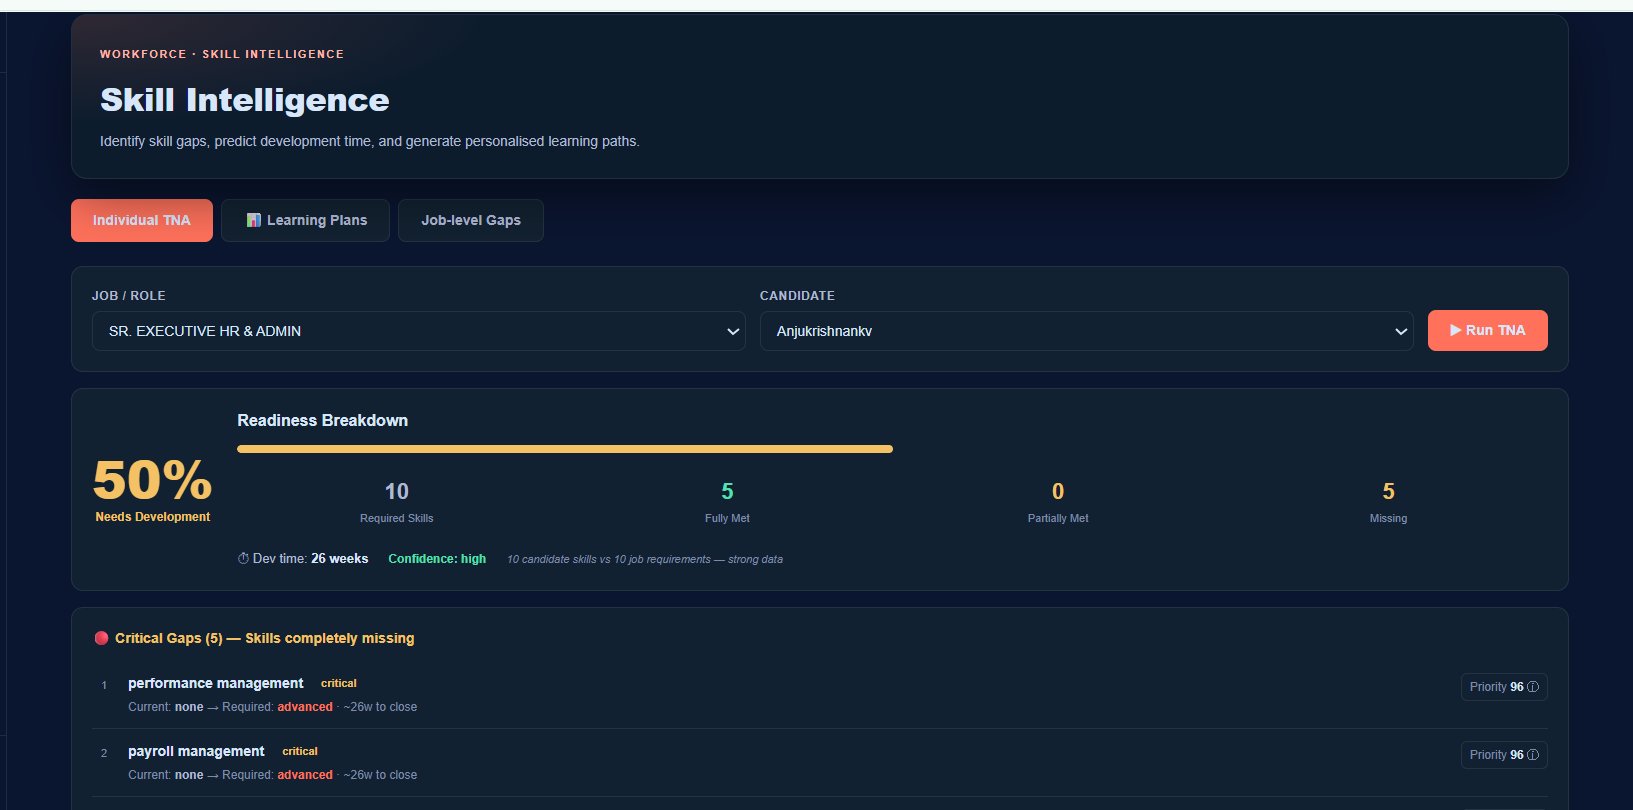Click the play icon on Run TNA
Viewport: 1633px width, 810px height.
coord(1456,330)
